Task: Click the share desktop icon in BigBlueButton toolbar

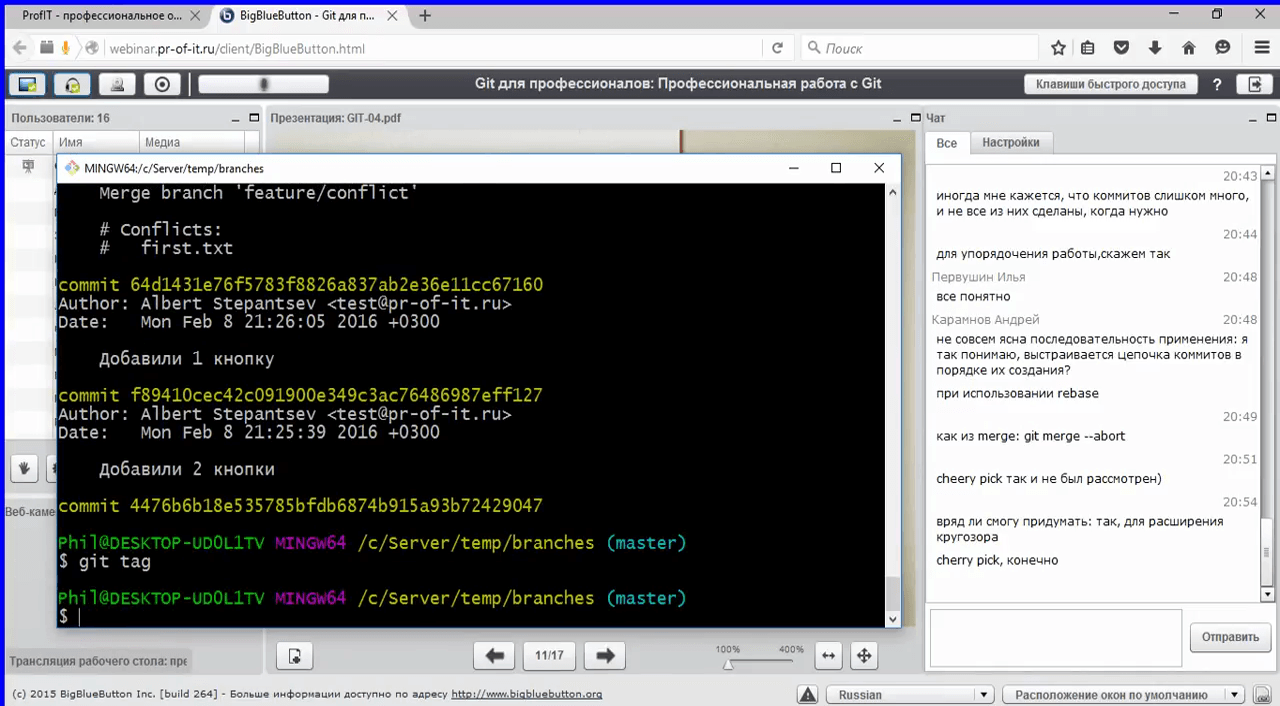Action: pos(28,85)
